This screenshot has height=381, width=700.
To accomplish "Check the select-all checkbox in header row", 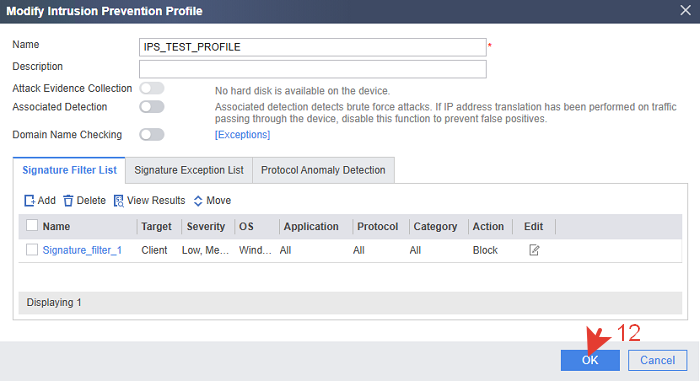I will (x=32, y=225).
